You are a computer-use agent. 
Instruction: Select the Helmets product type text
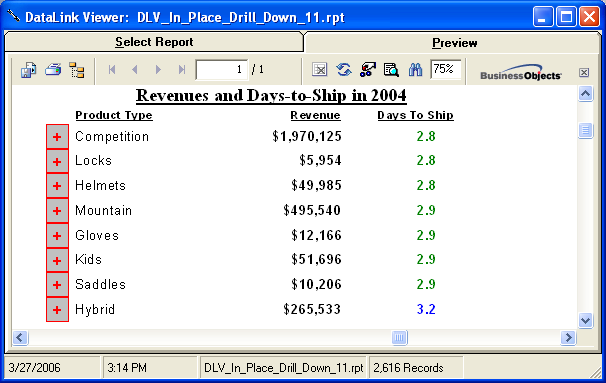100,185
